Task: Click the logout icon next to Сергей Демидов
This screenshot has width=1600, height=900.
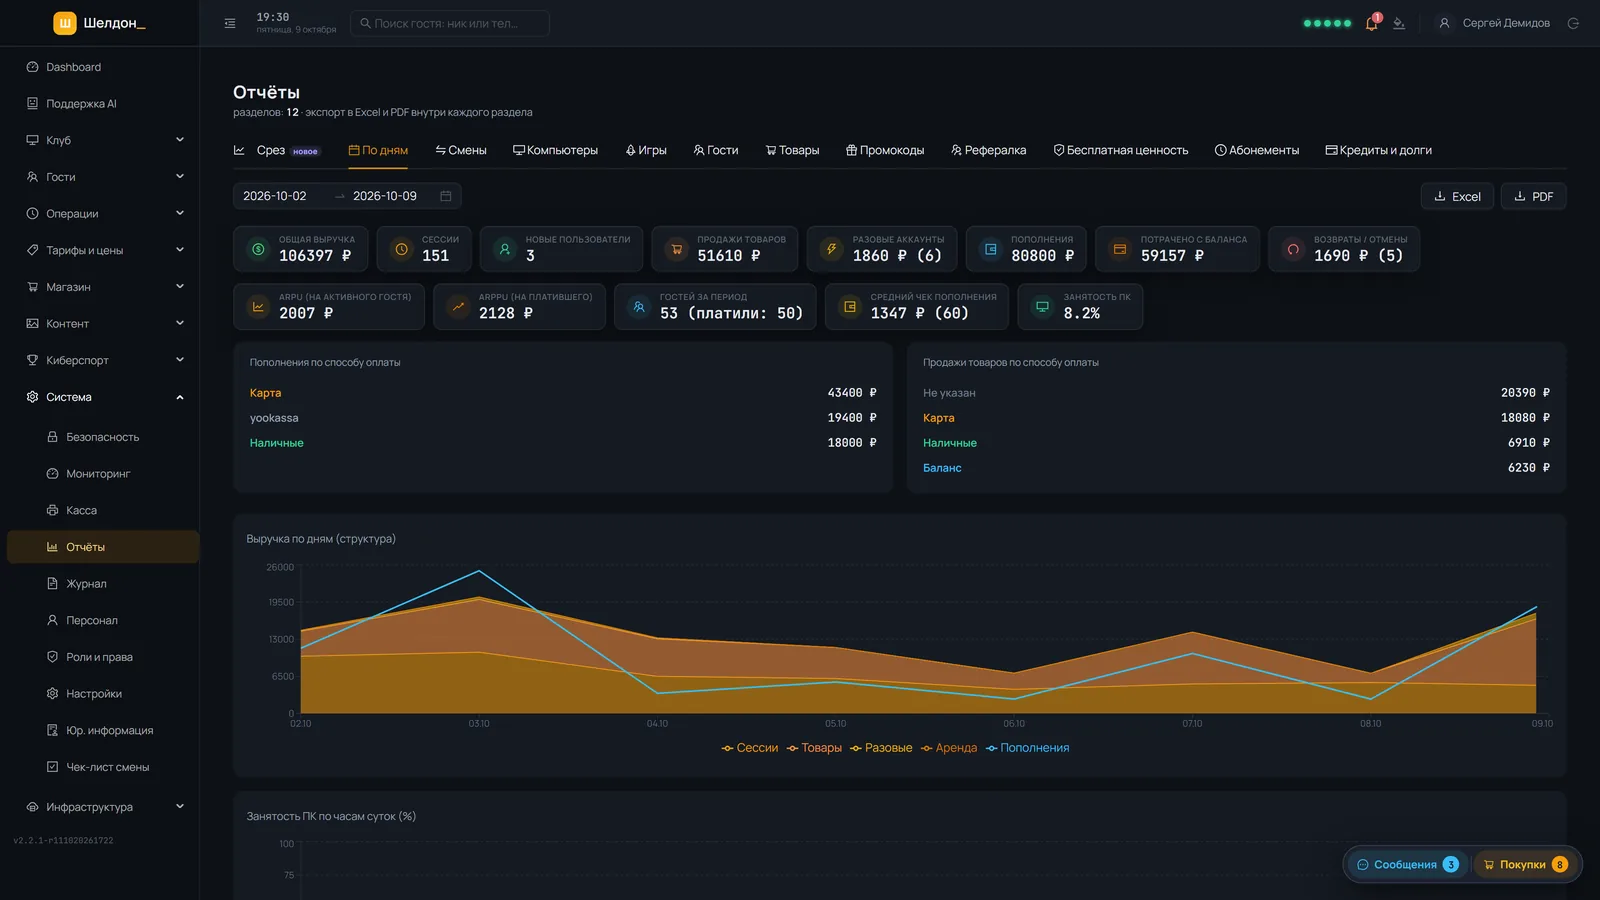Action: point(1573,23)
